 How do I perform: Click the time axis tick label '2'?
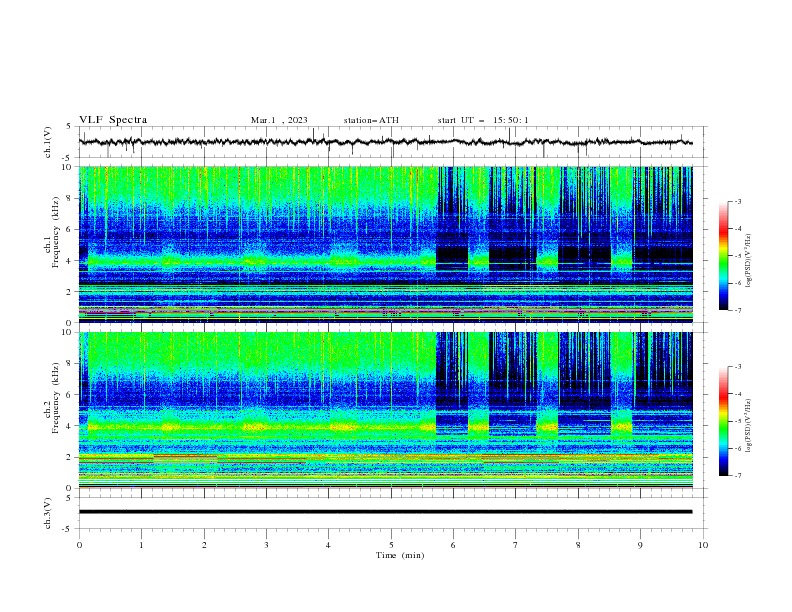tap(204, 545)
